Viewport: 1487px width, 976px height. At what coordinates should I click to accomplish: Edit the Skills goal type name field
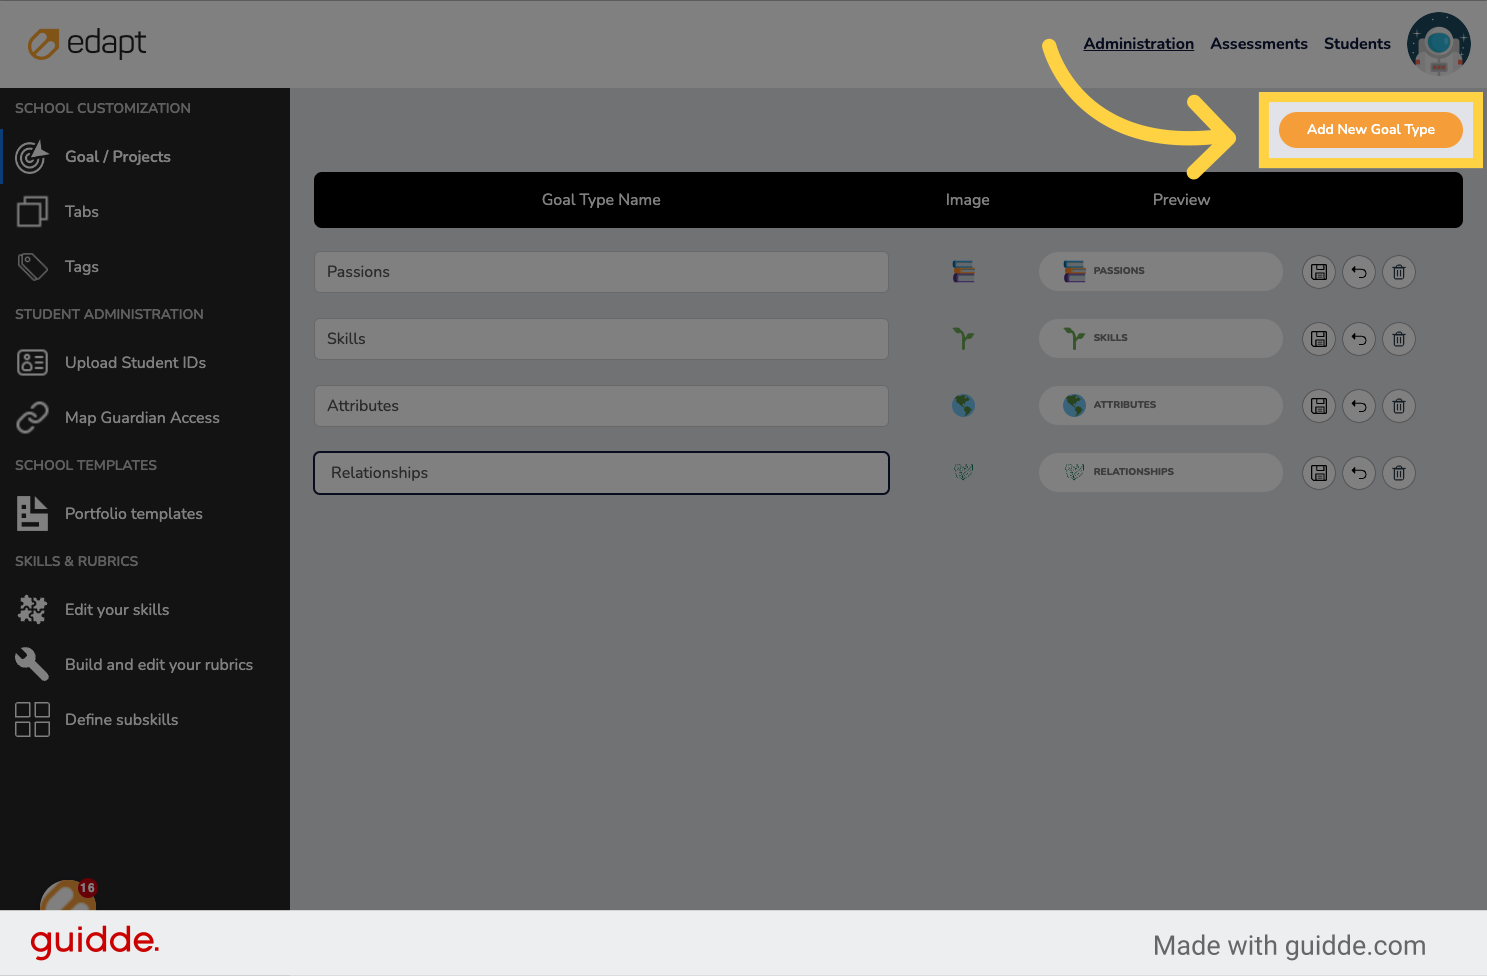click(601, 339)
